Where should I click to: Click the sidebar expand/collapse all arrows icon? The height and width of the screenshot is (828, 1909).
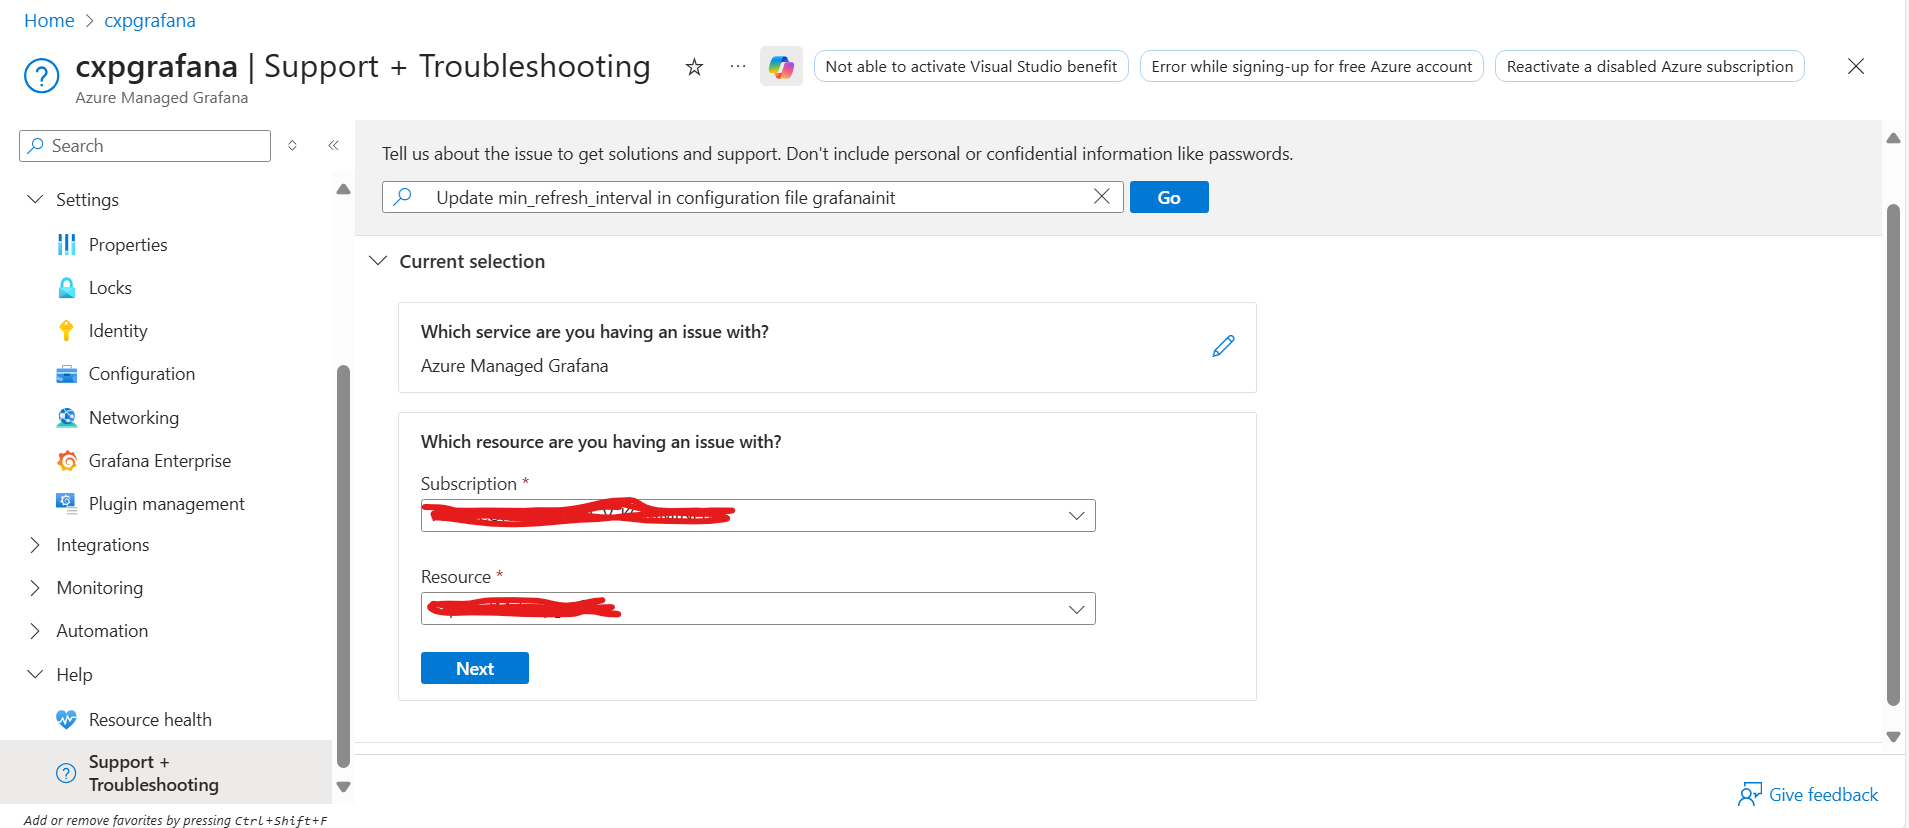point(292,146)
